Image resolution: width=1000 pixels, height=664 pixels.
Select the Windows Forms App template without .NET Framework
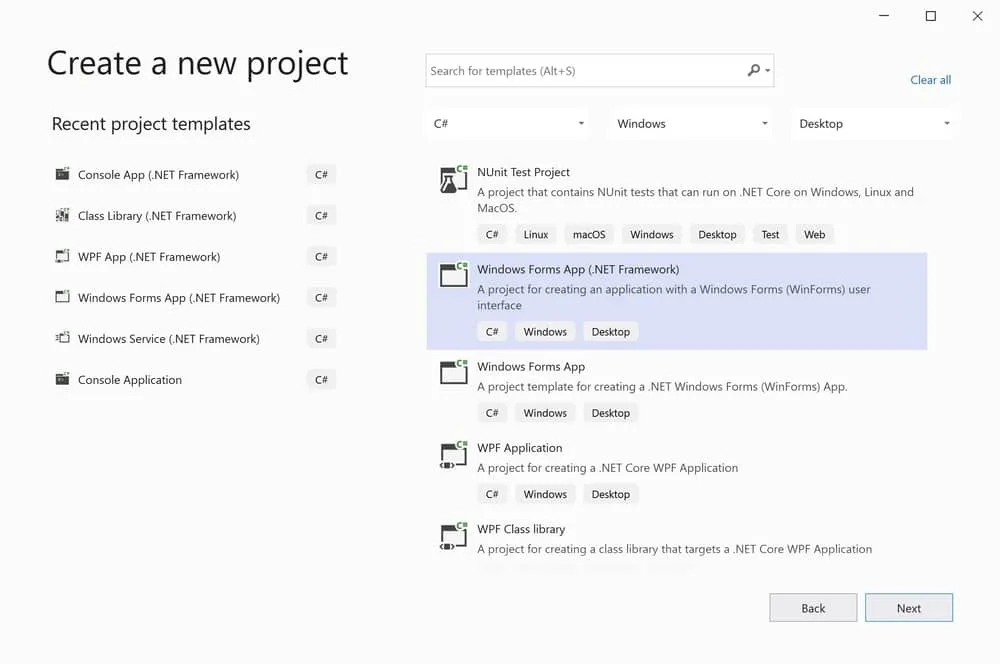point(531,367)
